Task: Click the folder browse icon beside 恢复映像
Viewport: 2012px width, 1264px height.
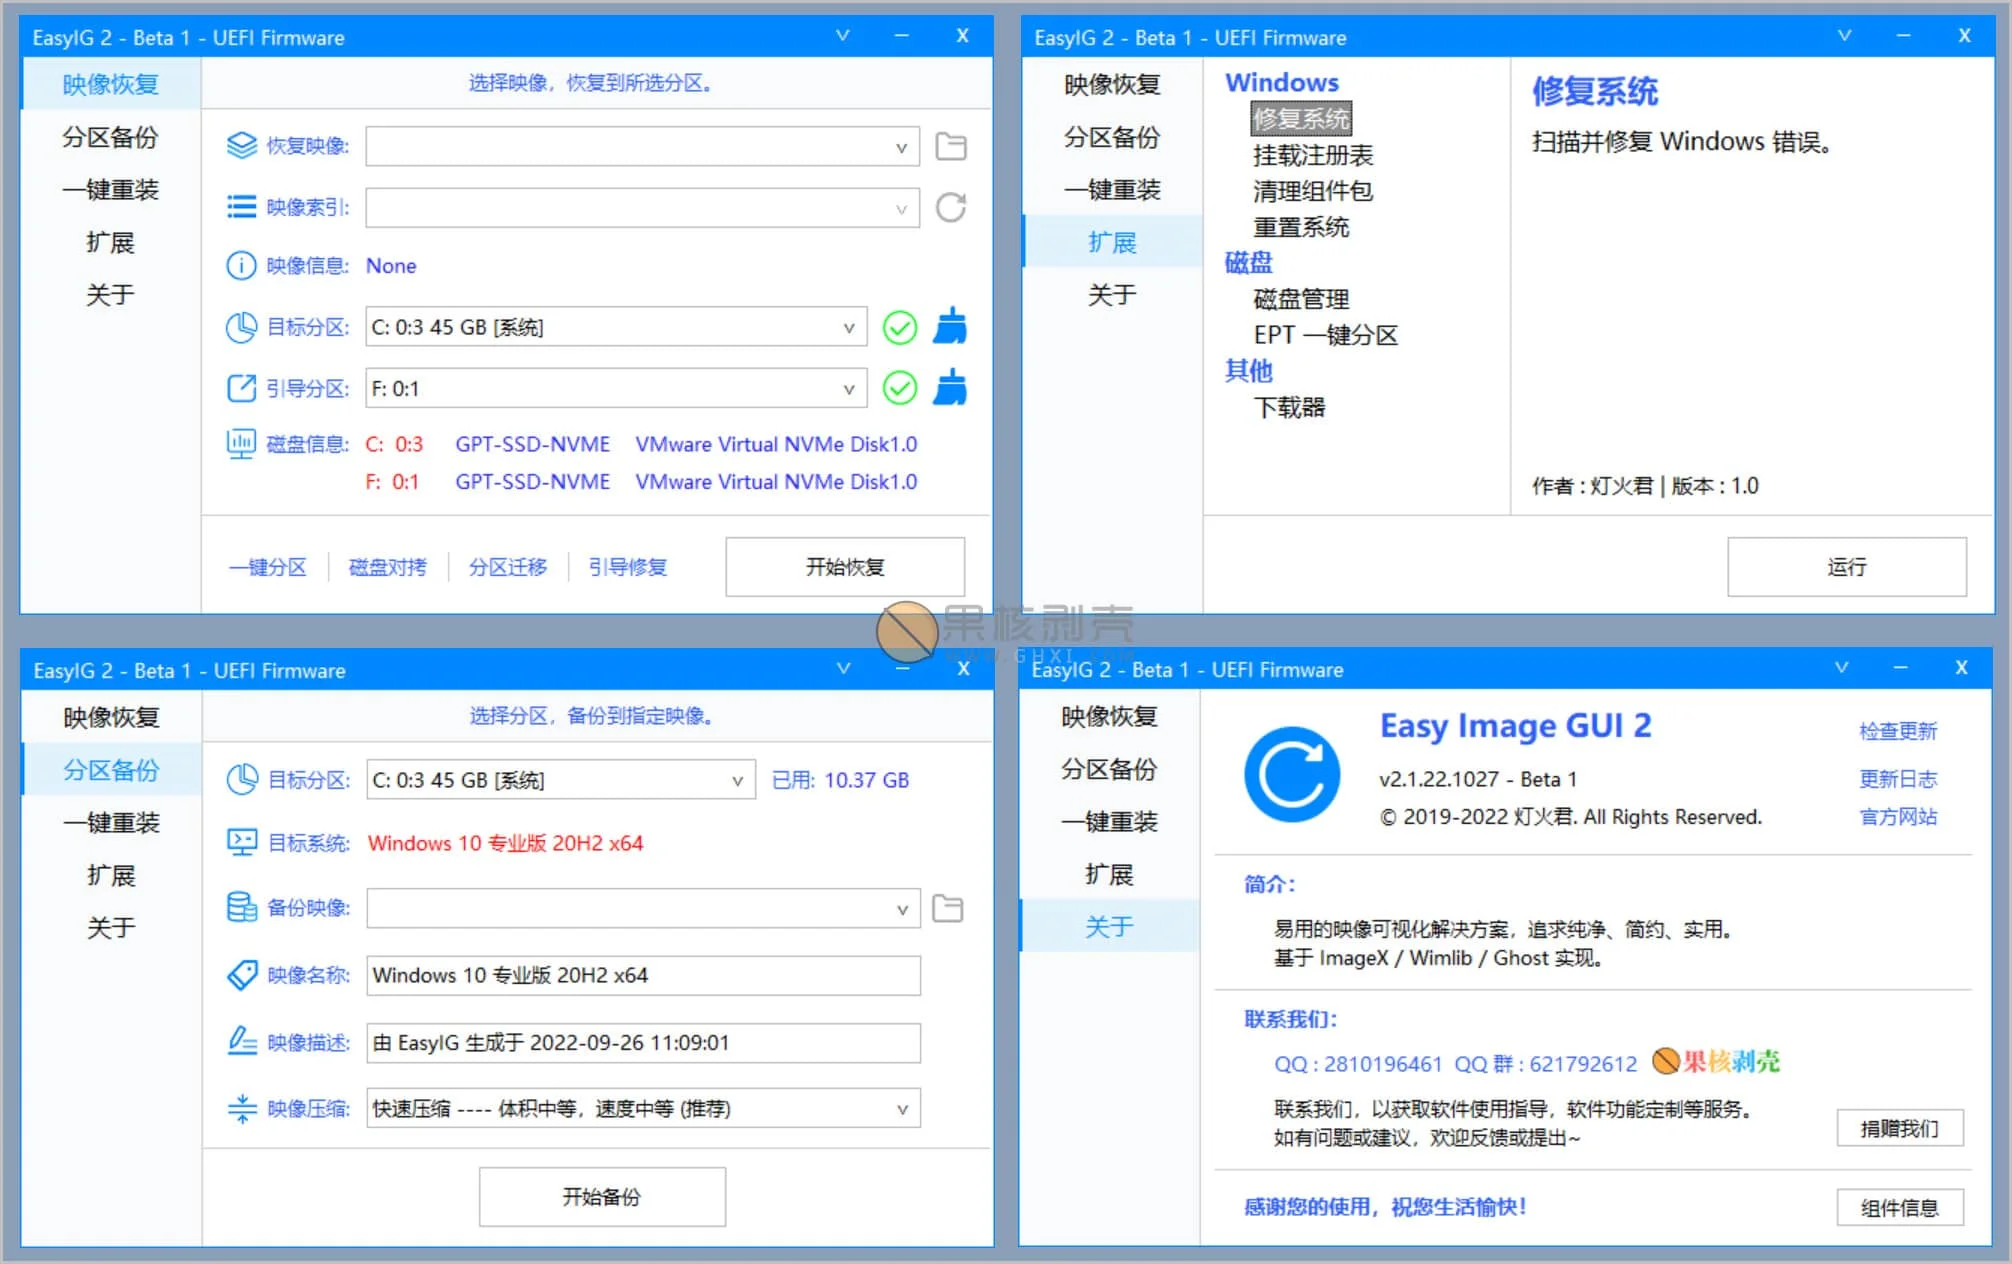Action: tap(951, 146)
